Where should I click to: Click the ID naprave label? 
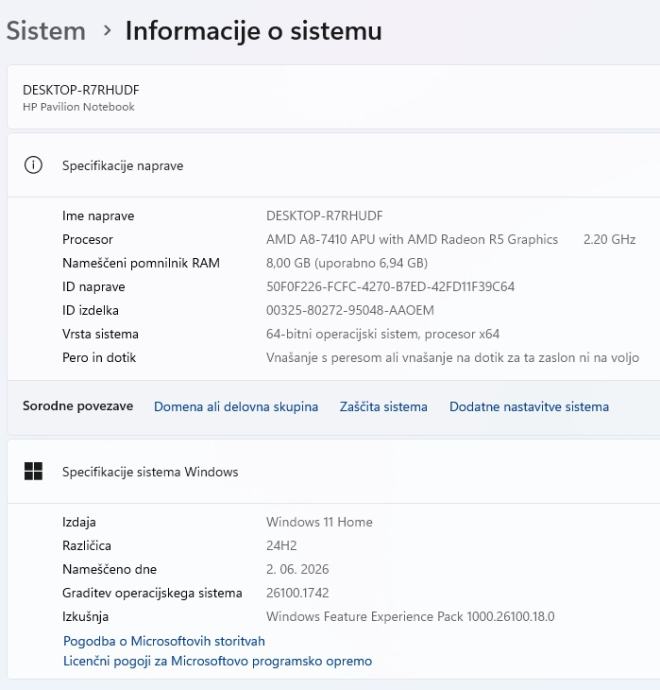pyautogui.click(x=94, y=286)
